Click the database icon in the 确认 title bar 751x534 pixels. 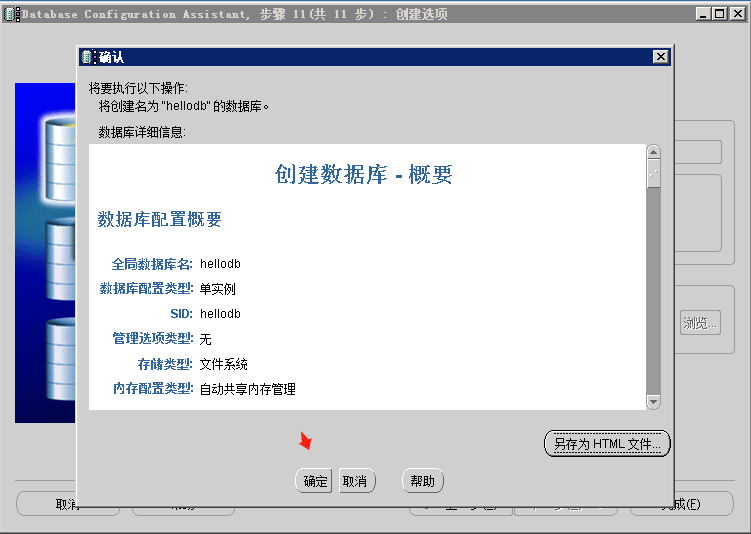click(87, 57)
